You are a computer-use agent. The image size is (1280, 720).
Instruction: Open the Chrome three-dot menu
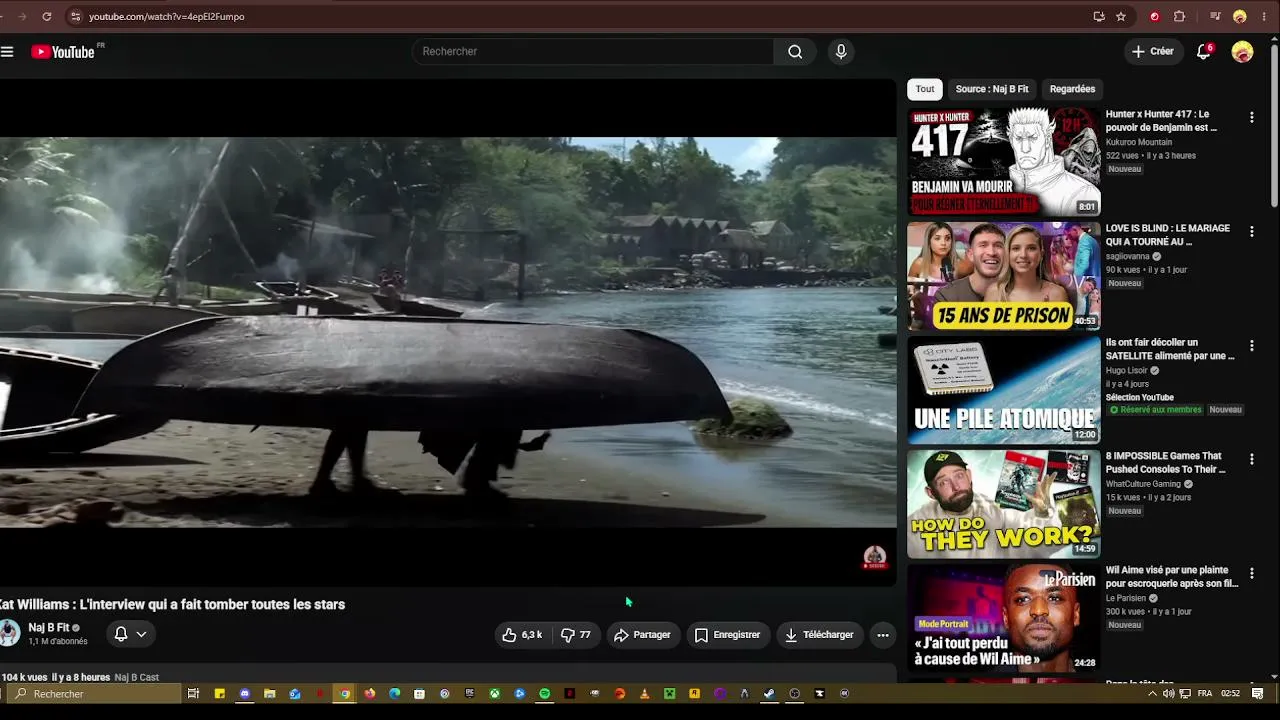(1264, 16)
